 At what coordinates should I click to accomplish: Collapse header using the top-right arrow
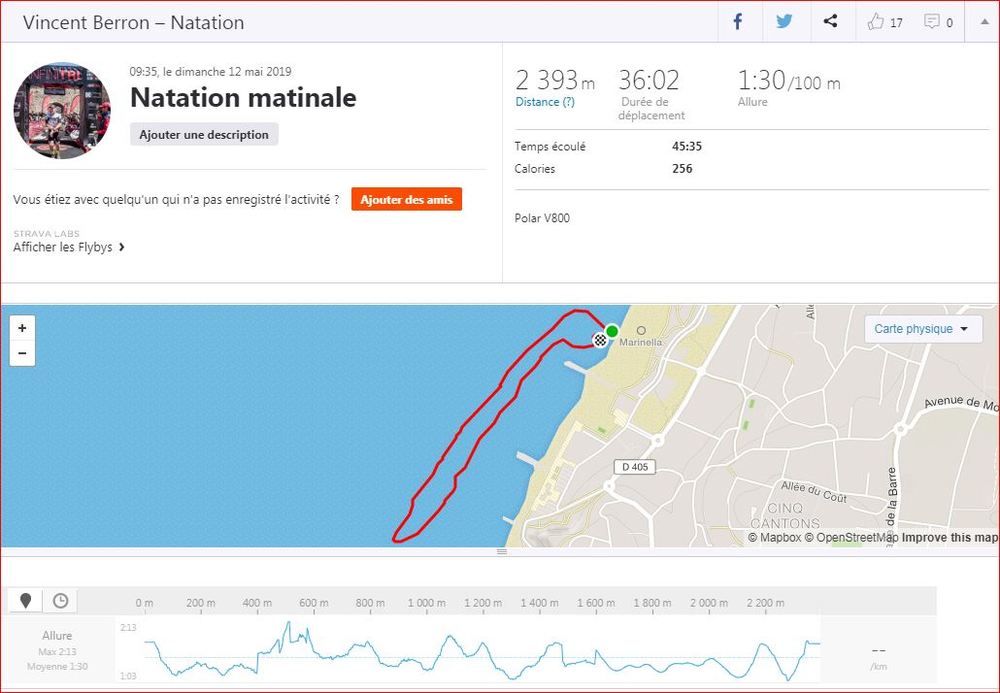[x=981, y=22]
